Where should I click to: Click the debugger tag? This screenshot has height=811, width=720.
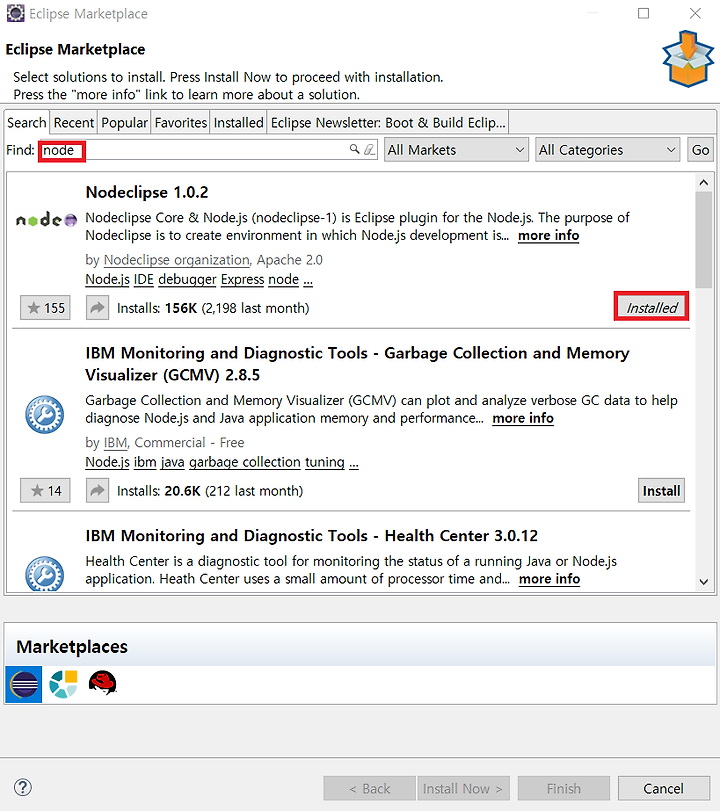187,279
